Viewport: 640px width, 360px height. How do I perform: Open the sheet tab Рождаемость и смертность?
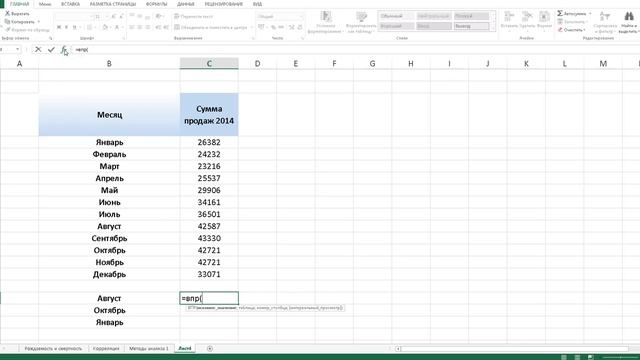[53, 349]
